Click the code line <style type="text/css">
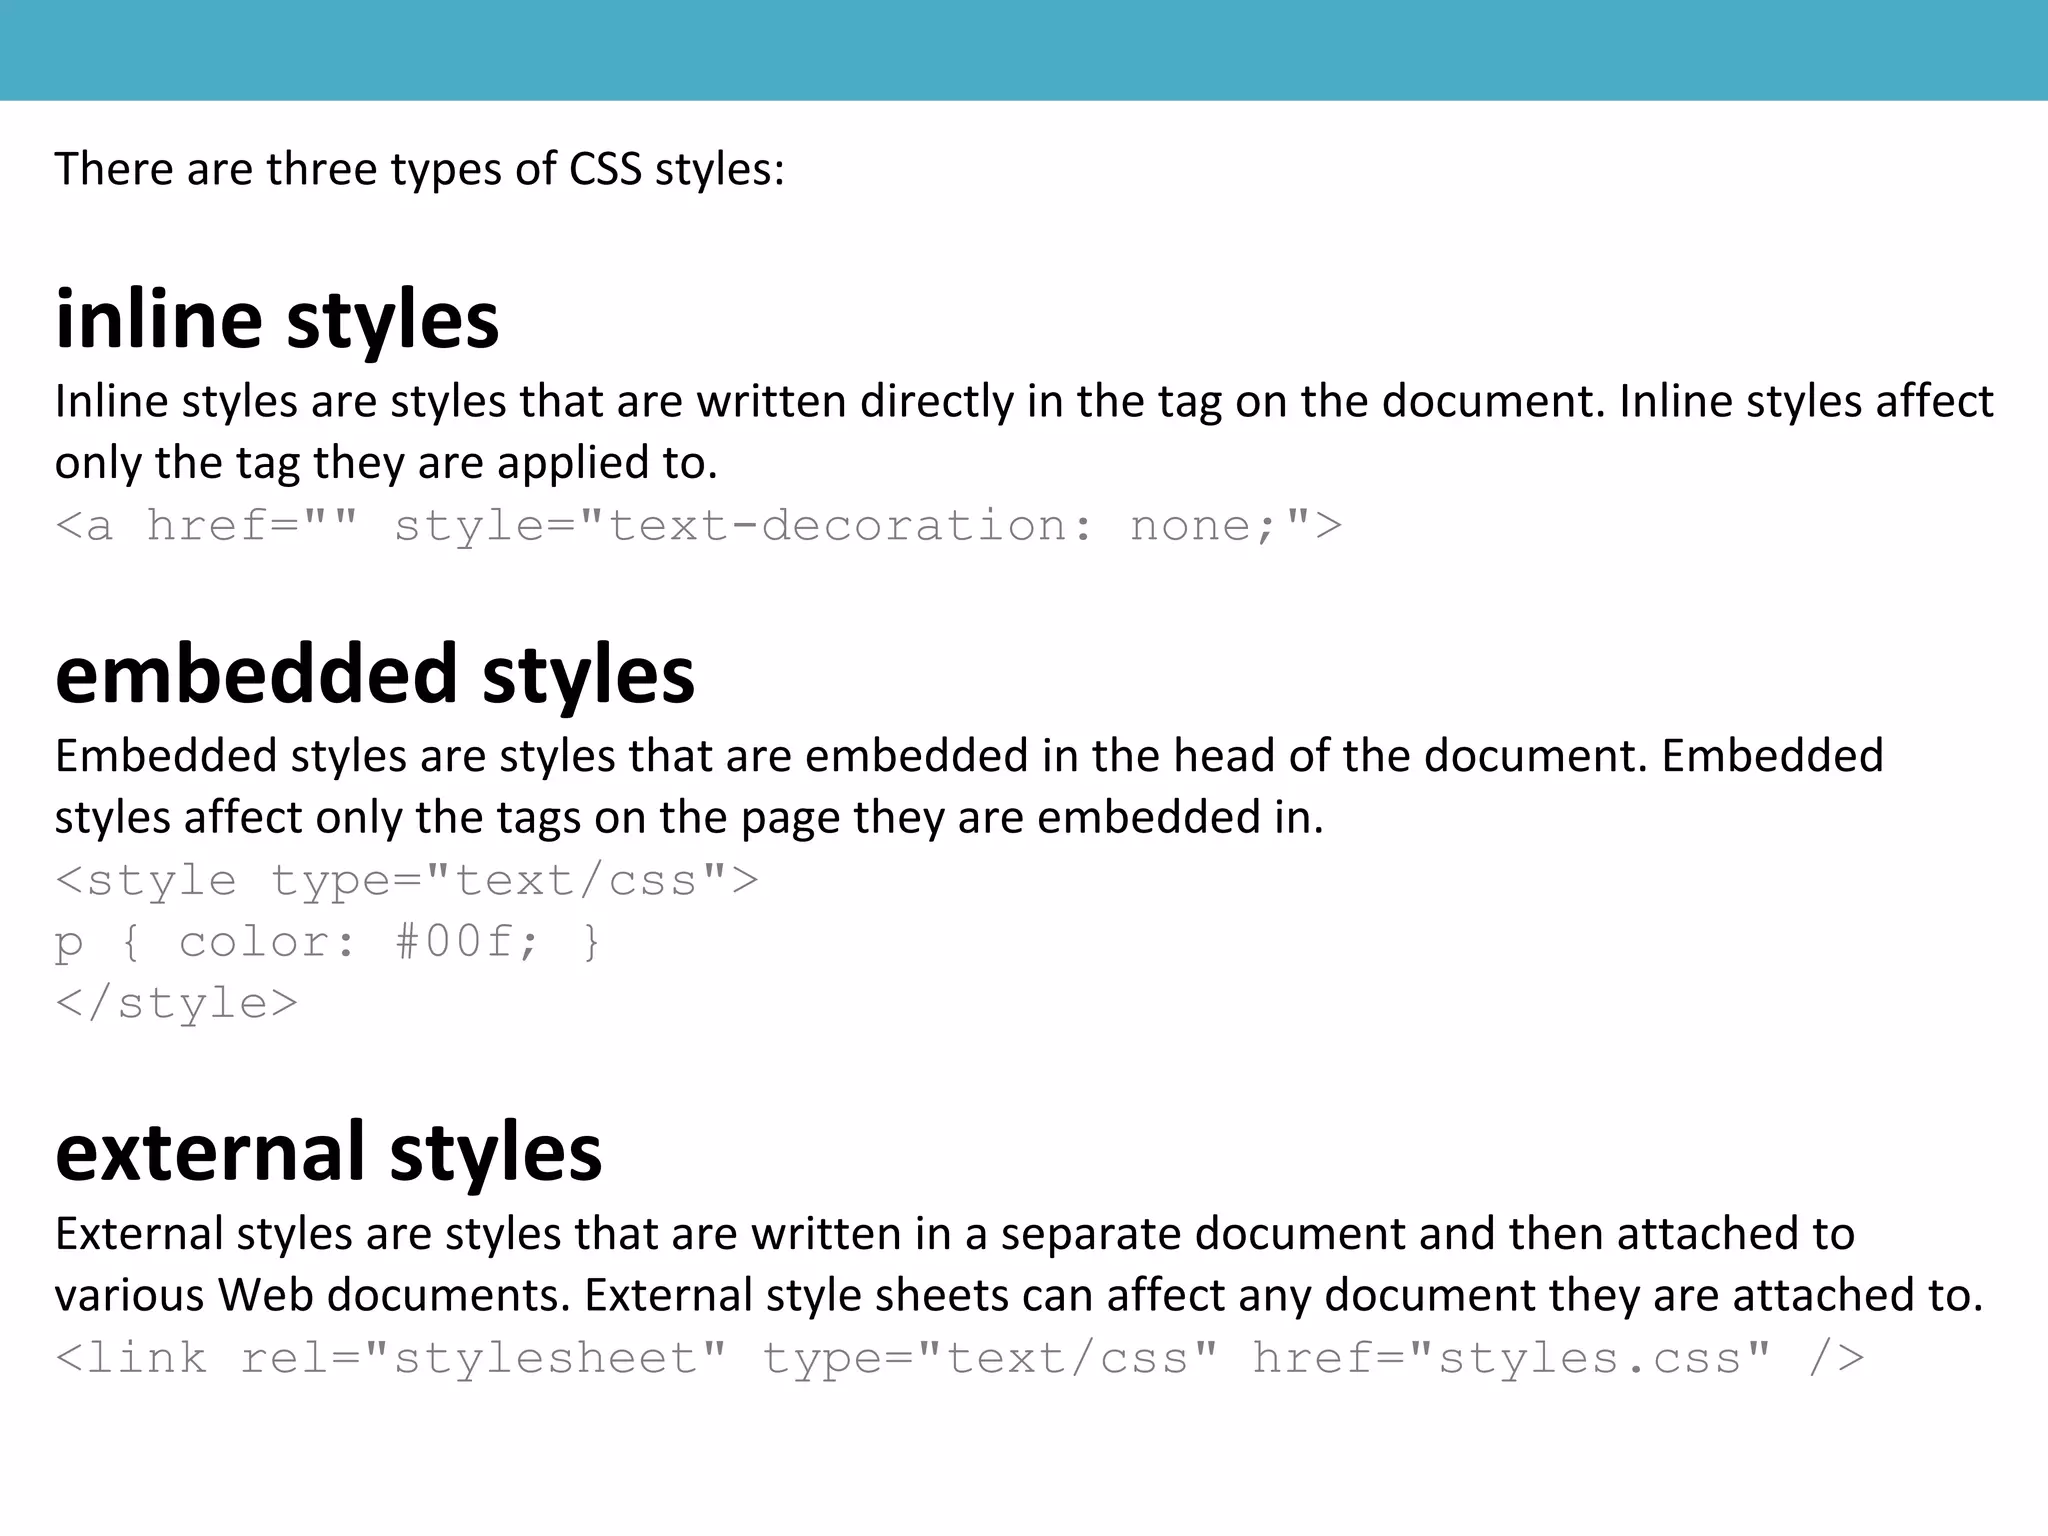Viewport: 2048px width, 1536px height. point(407,881)
